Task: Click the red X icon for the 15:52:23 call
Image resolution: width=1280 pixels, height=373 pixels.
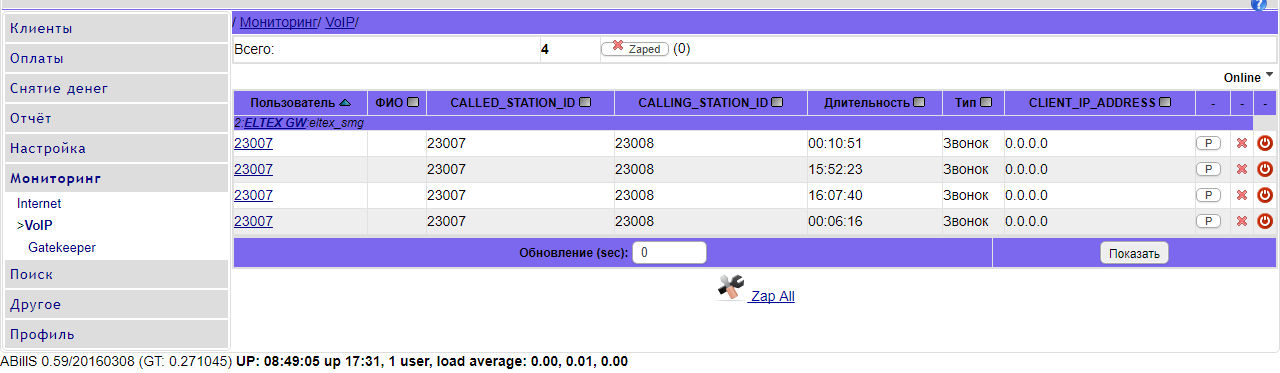Action: click(x=1242, y=169)
